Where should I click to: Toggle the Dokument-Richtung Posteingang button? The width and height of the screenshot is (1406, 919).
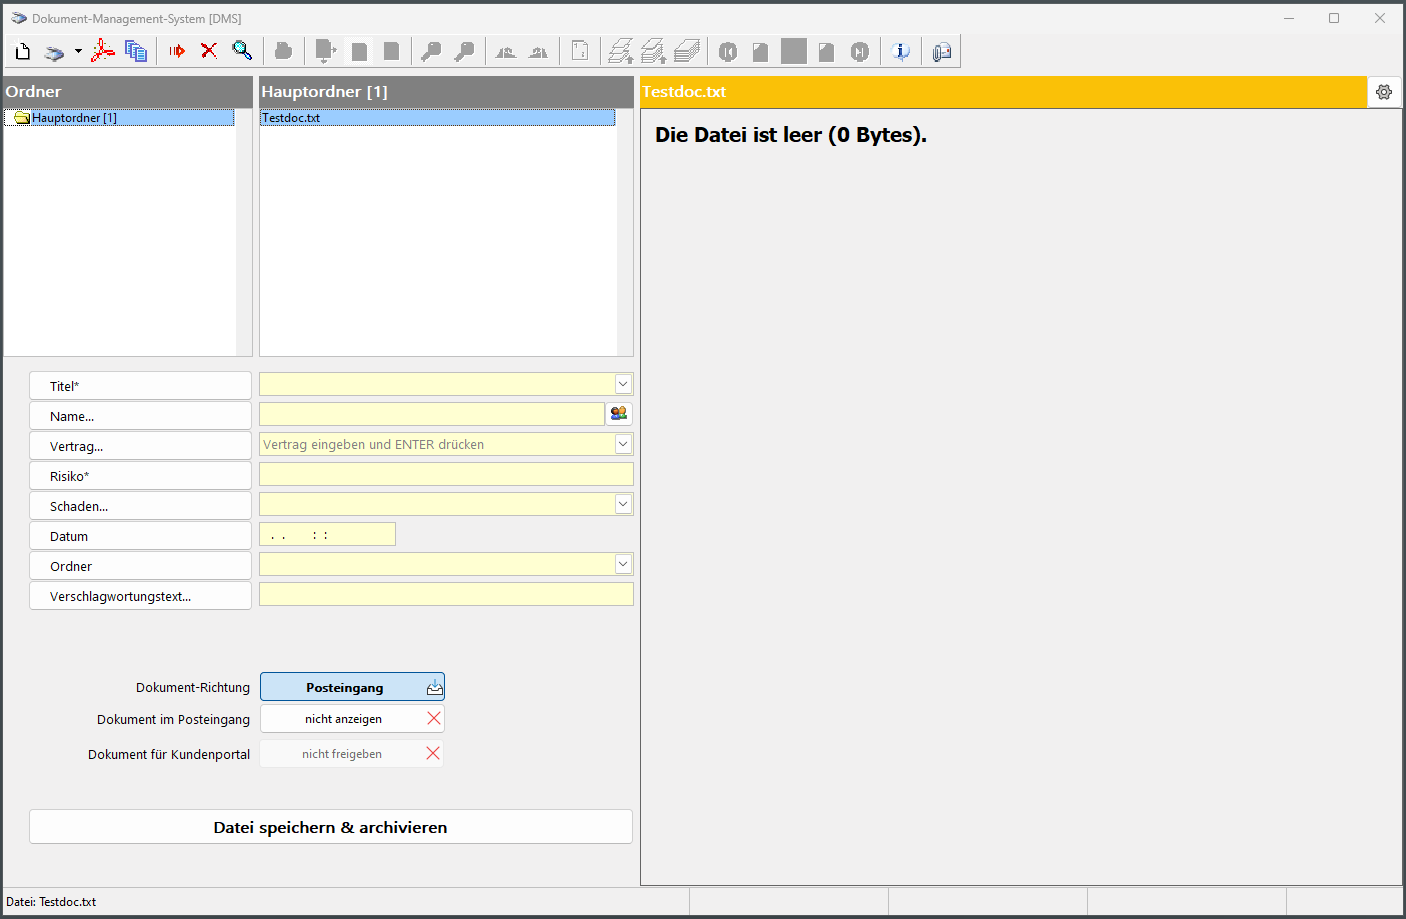(x=352, y=687)
